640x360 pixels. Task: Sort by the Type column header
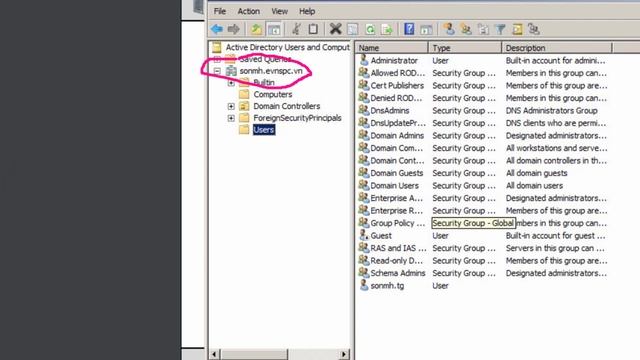tap(464, 48)
